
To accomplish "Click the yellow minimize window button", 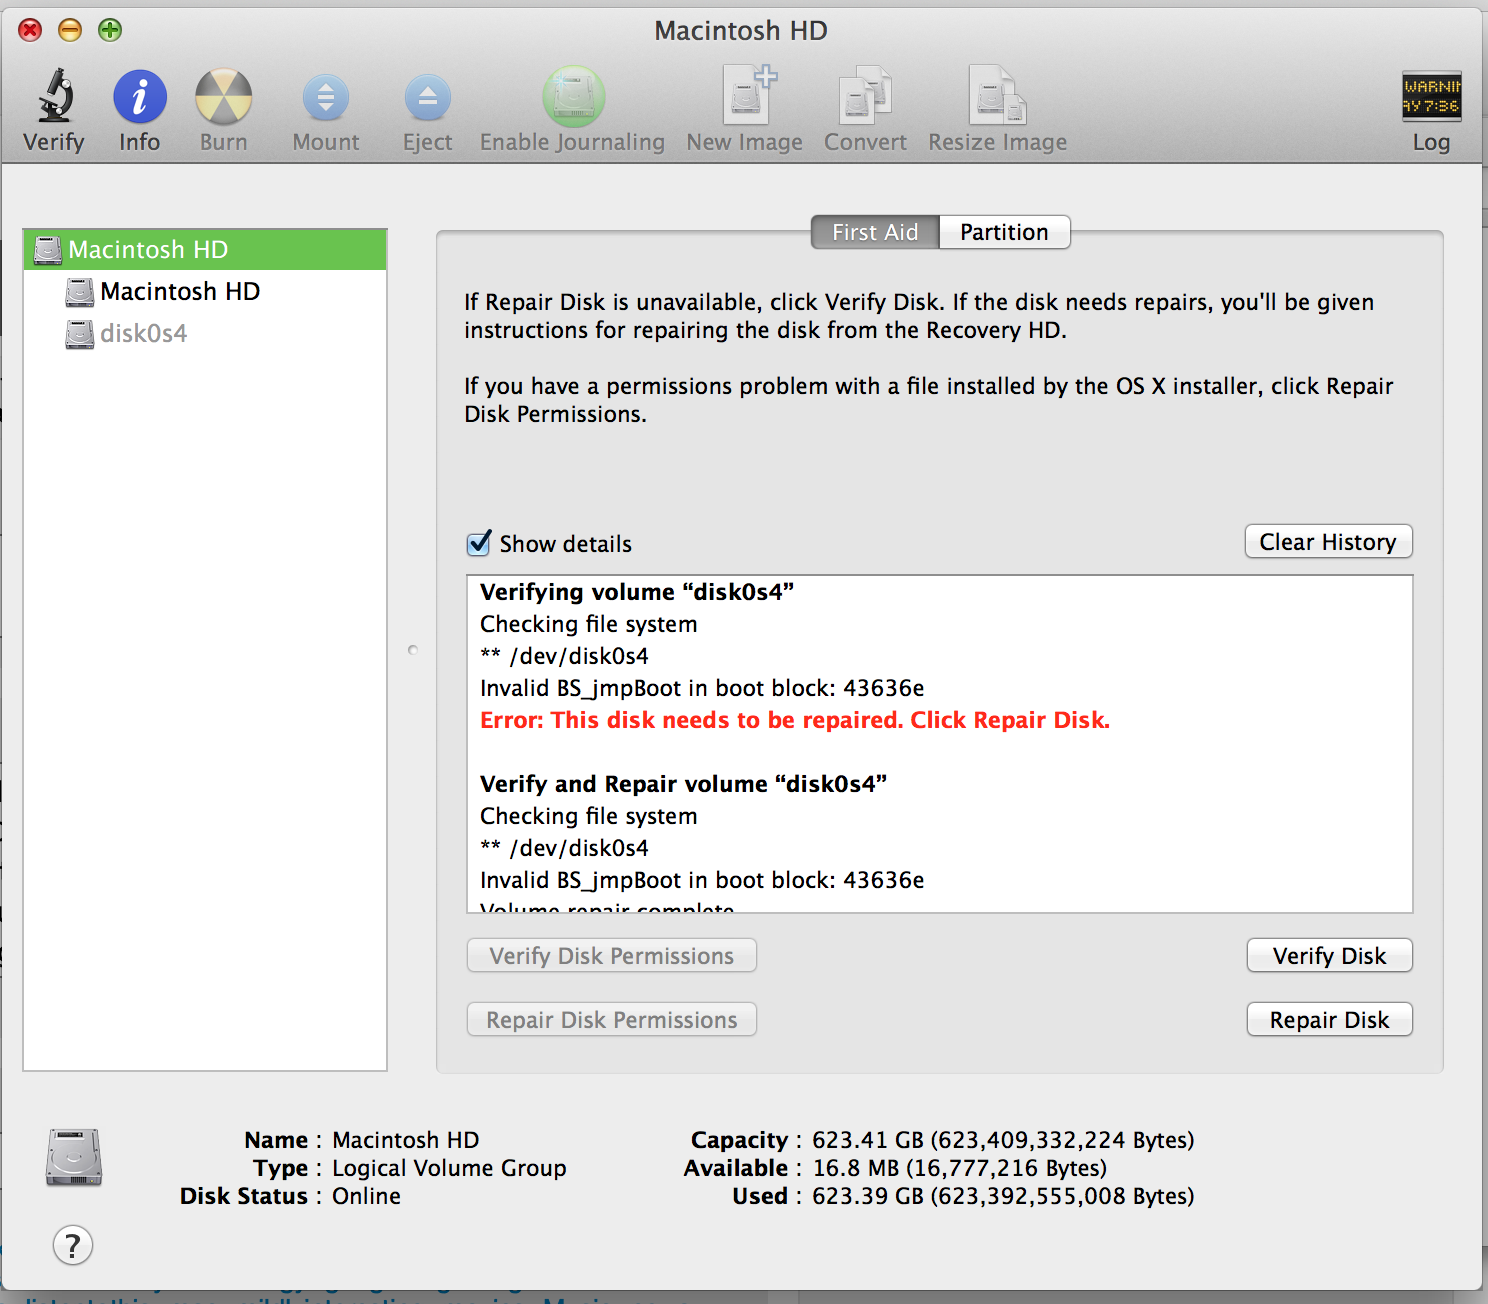I will [x=70, y=30].
